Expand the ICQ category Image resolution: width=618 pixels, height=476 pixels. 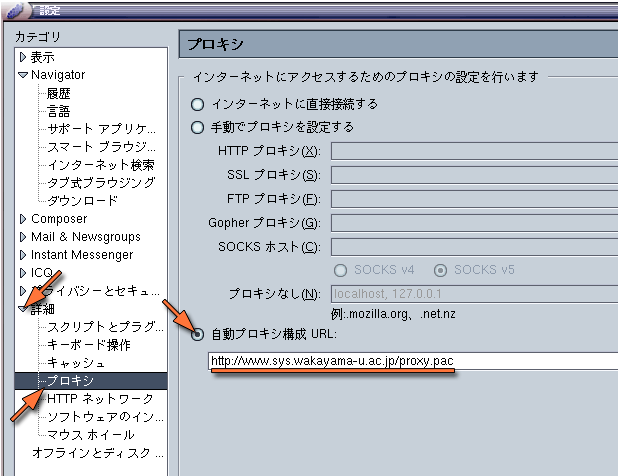coord(22,273)
